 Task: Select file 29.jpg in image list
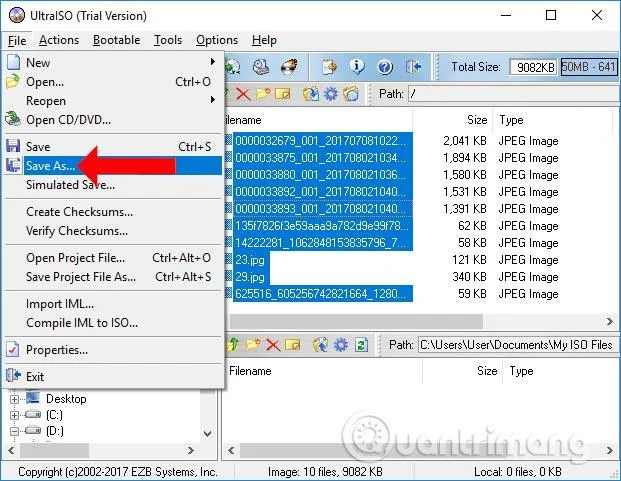click(x=250, y=277)
